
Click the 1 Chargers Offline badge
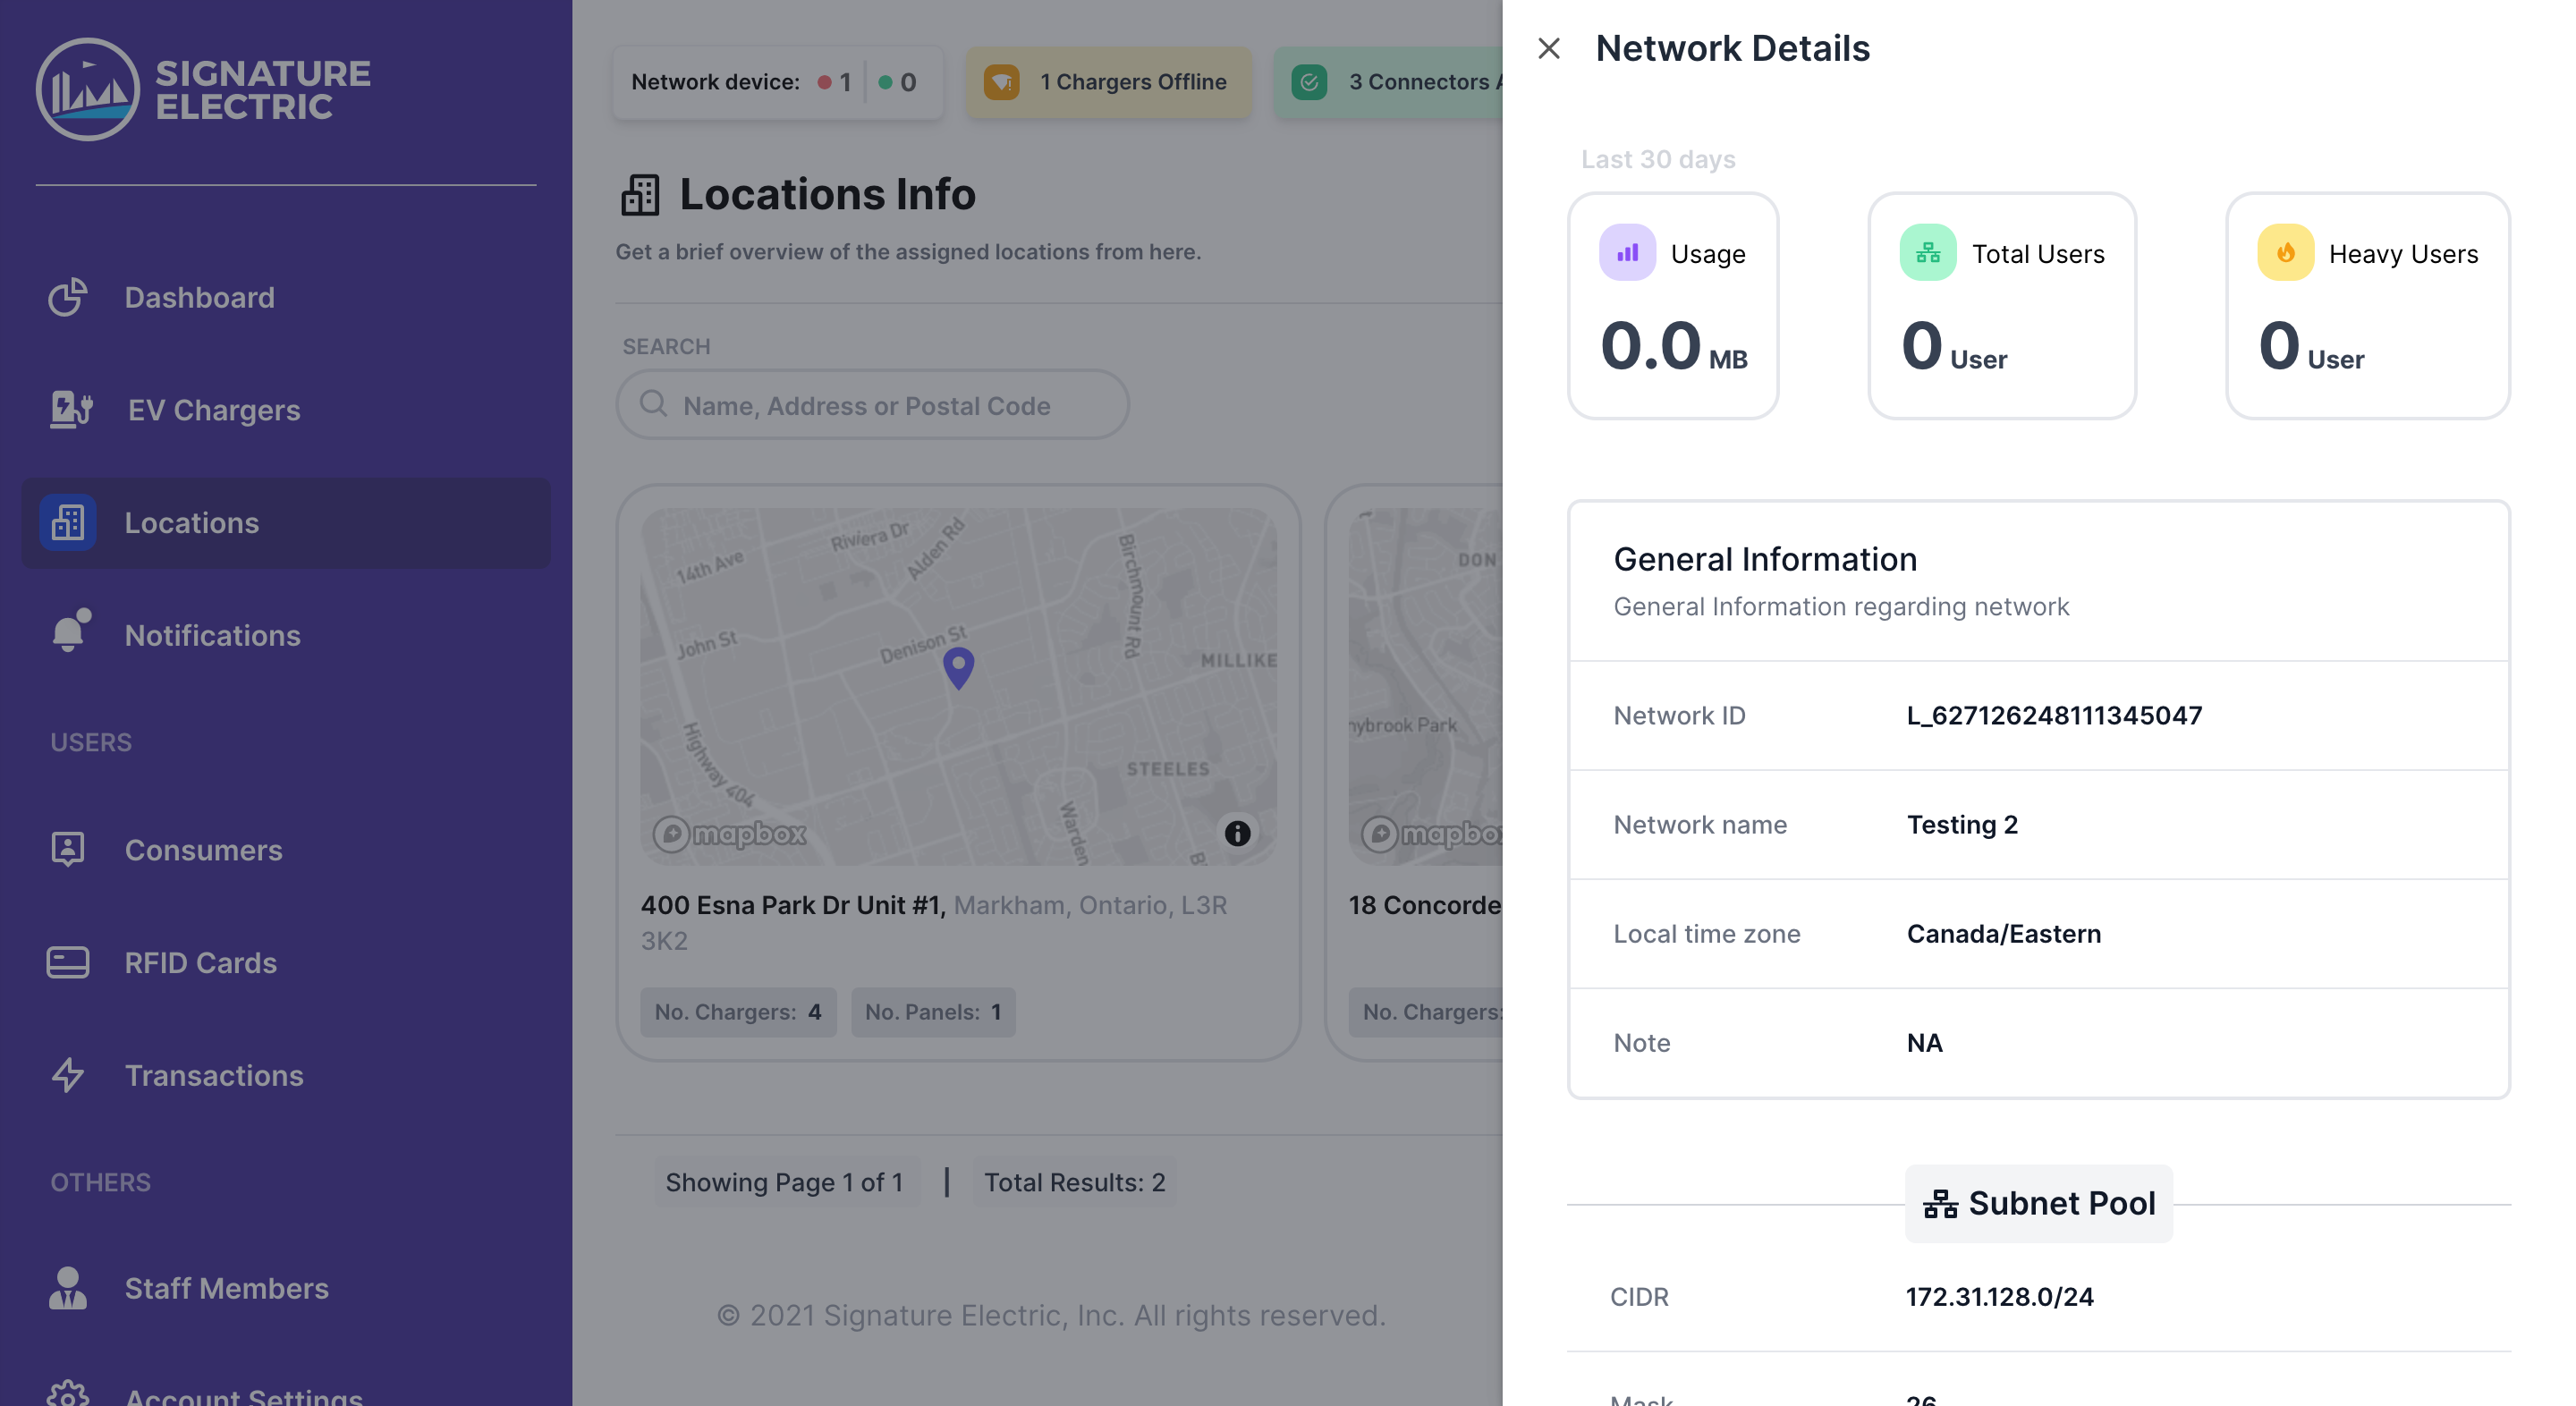coord(1108,82)
